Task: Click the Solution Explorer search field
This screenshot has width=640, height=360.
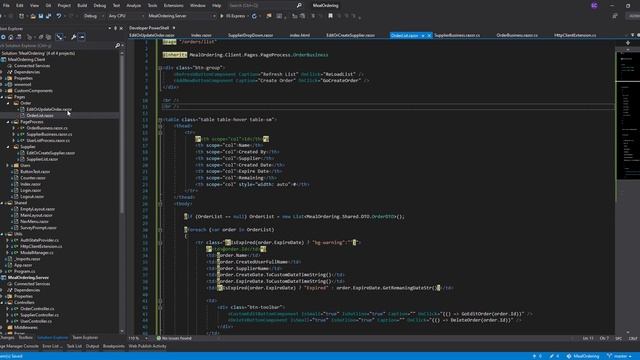Action: click(x=57, y=46)
